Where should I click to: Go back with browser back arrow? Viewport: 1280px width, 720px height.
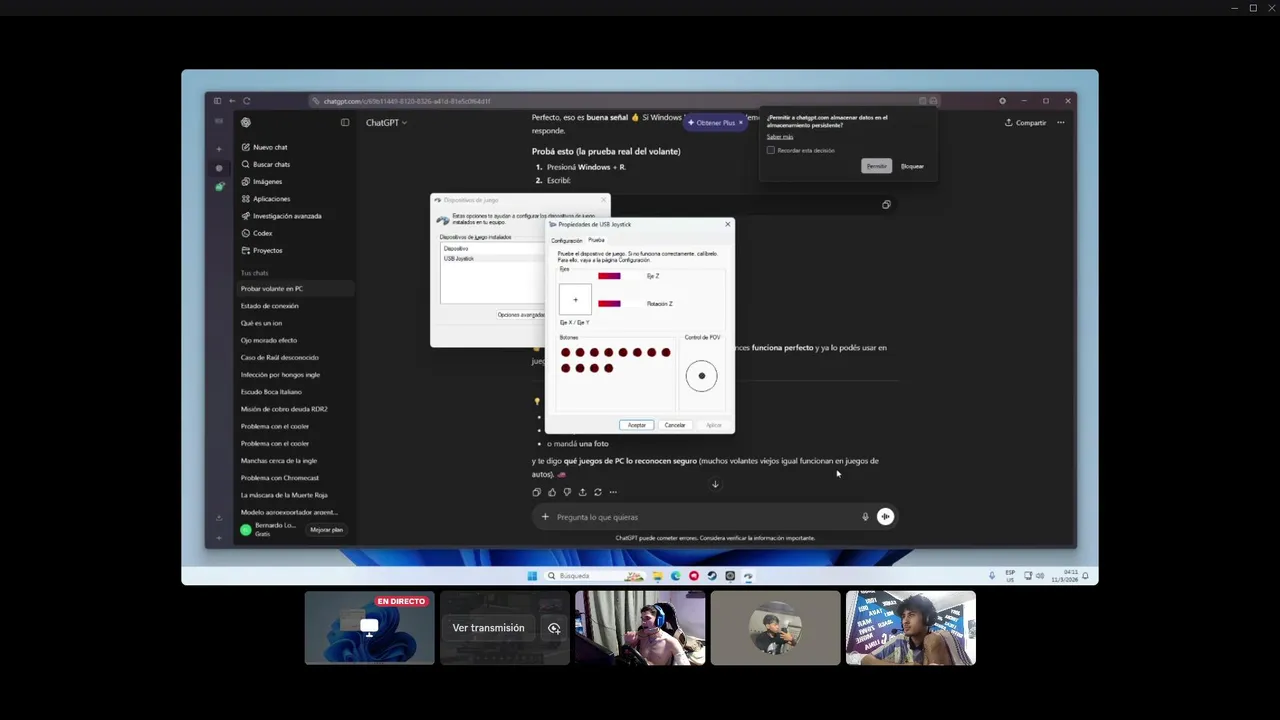[232, 101]
